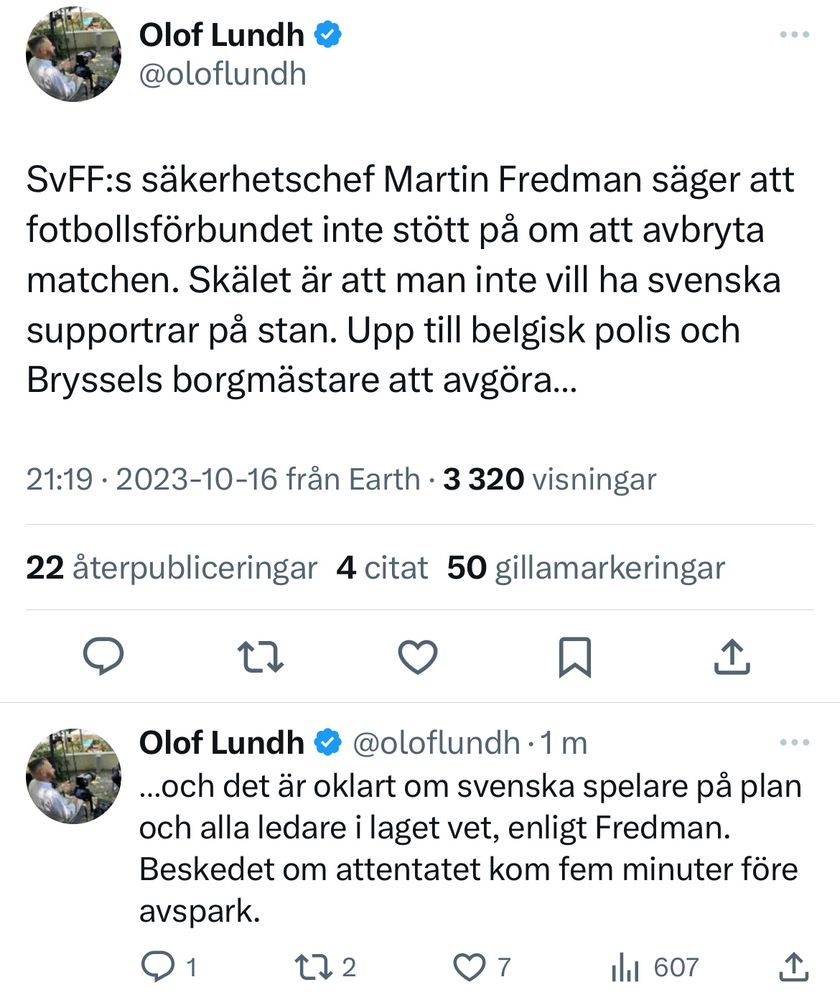View the 4 citat quotes
840x1000 pixels.
[382, 568]
